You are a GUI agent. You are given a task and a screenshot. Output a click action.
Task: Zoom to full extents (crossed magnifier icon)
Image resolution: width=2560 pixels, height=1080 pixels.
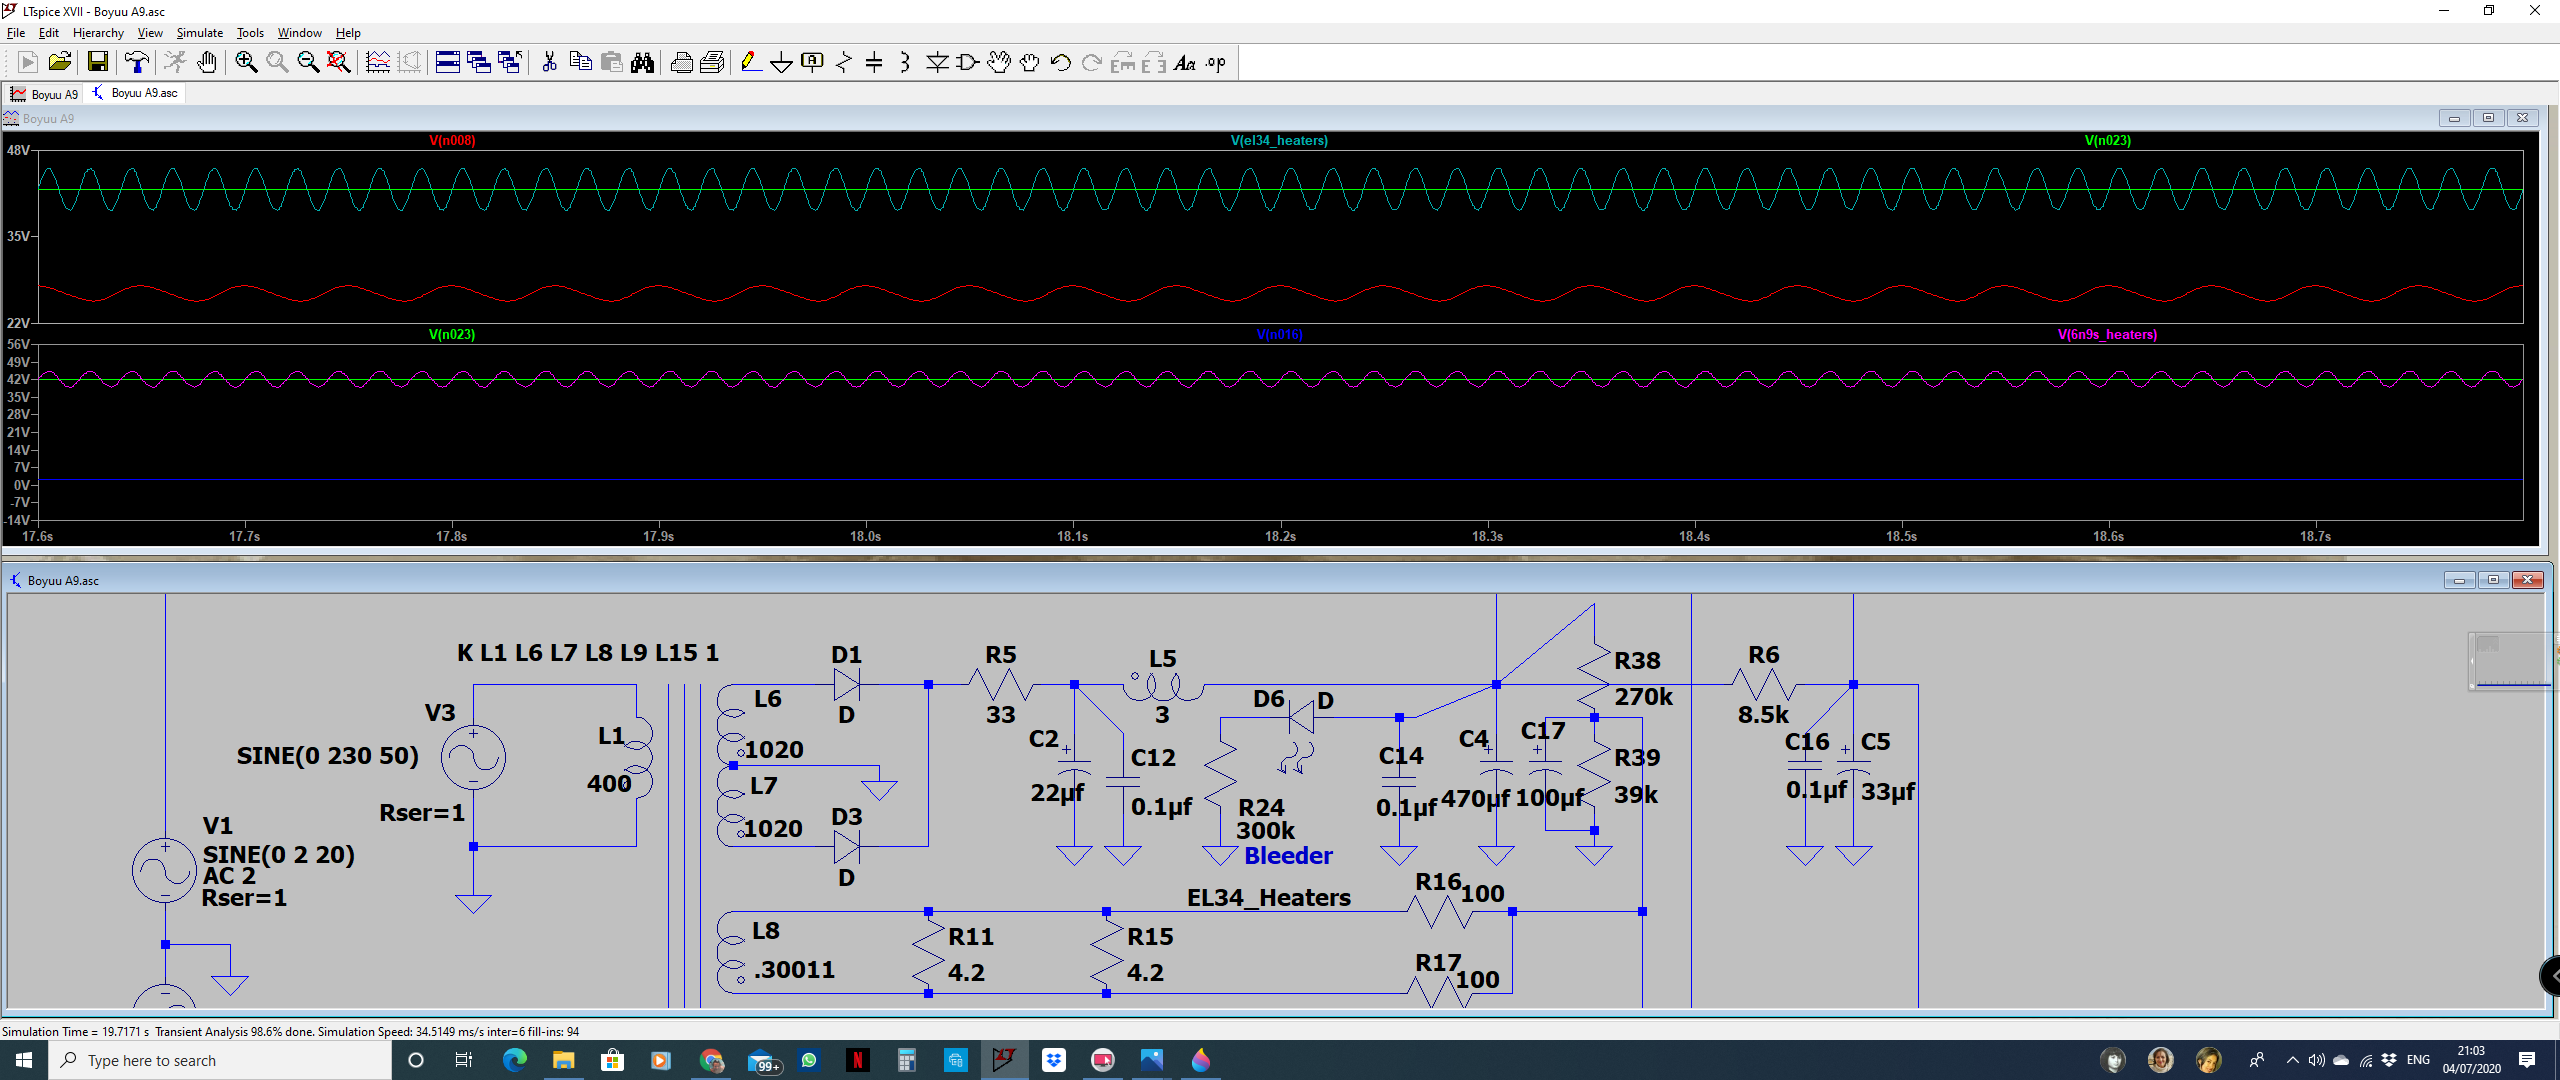click(x=339, y=62)
